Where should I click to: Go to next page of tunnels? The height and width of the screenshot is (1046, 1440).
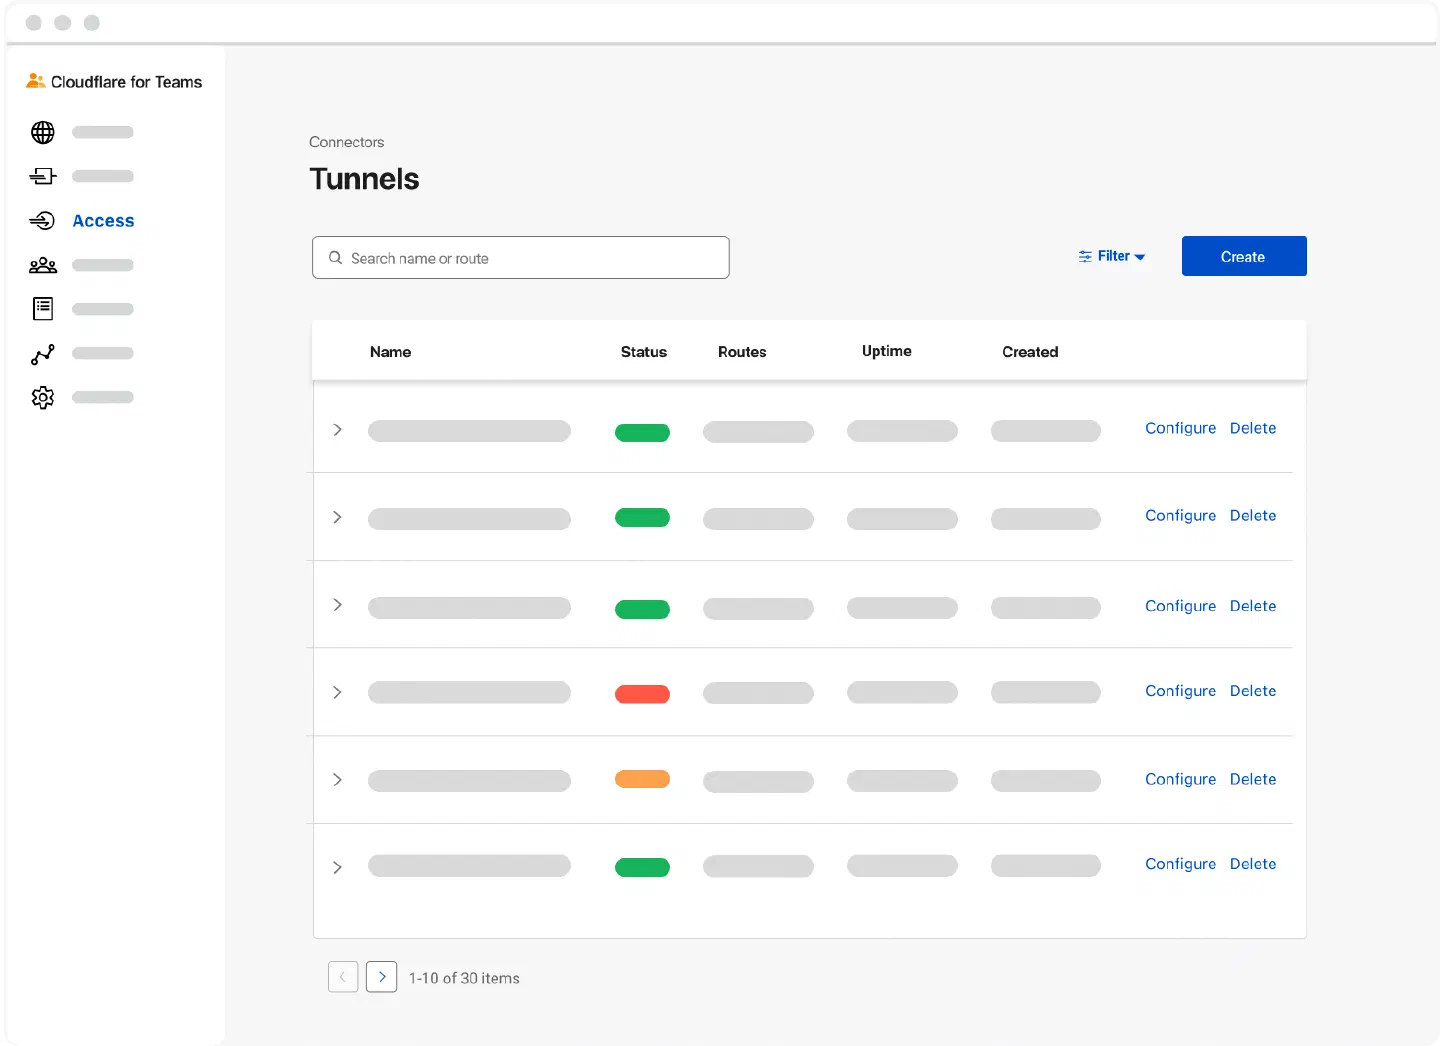point(382,977)
